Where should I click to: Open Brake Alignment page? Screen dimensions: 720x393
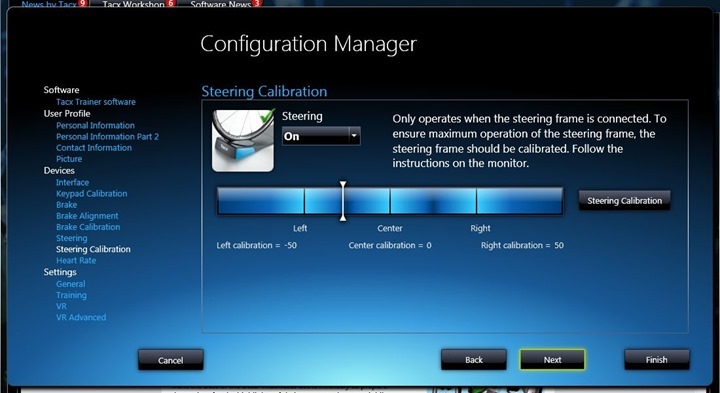tap(87, 216)
